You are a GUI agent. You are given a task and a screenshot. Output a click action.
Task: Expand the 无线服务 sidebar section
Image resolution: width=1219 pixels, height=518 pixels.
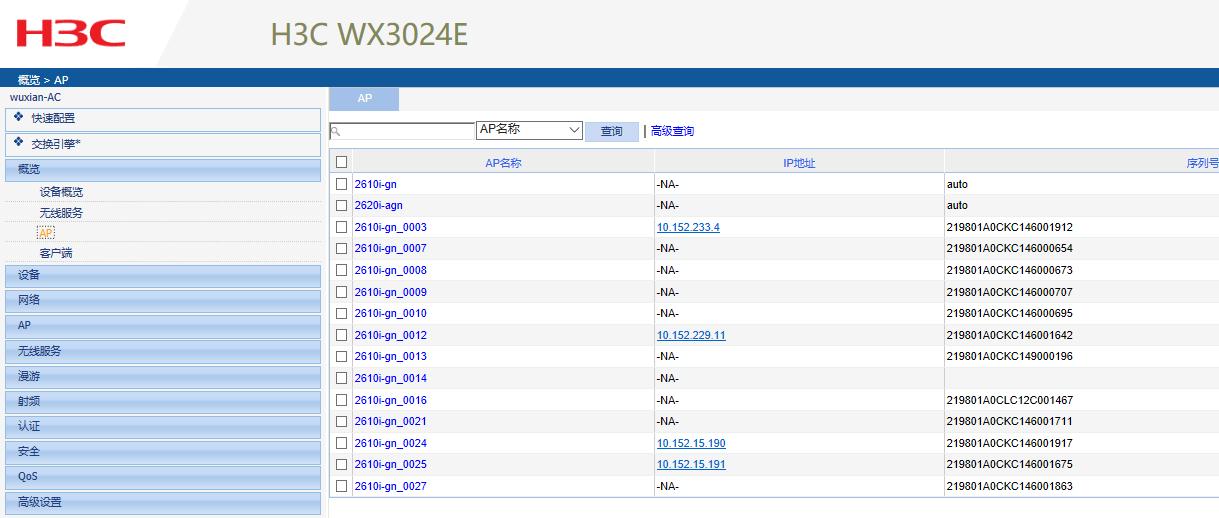coord(163,351)
